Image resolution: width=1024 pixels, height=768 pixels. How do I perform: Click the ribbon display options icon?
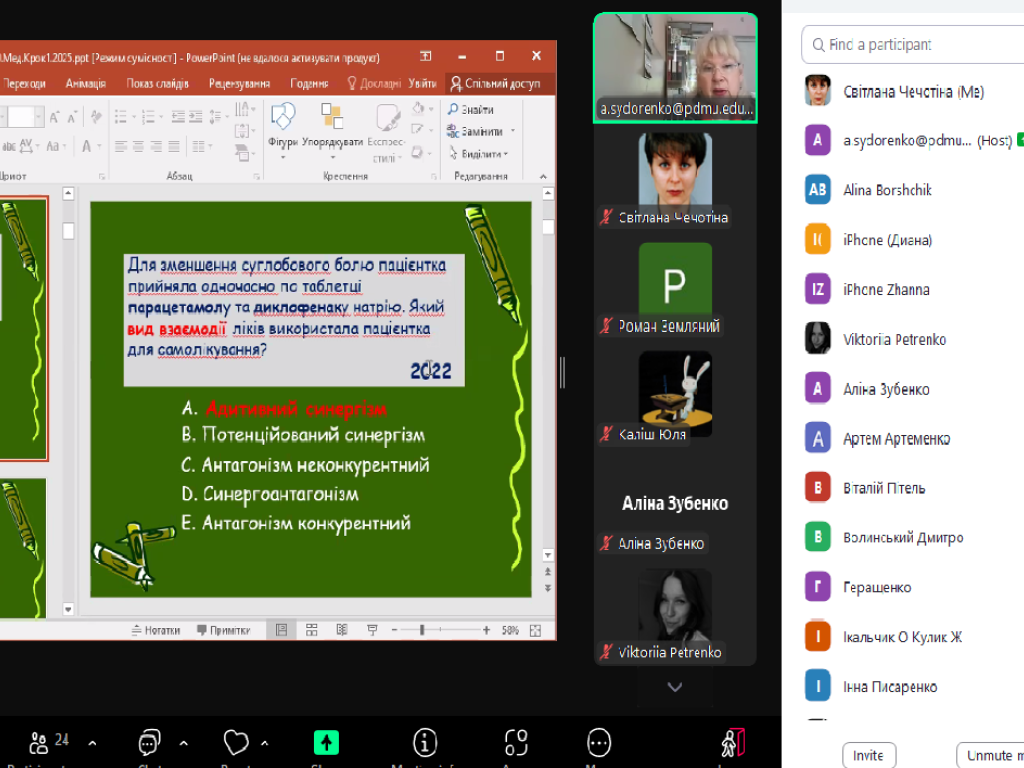pos(426,56)
